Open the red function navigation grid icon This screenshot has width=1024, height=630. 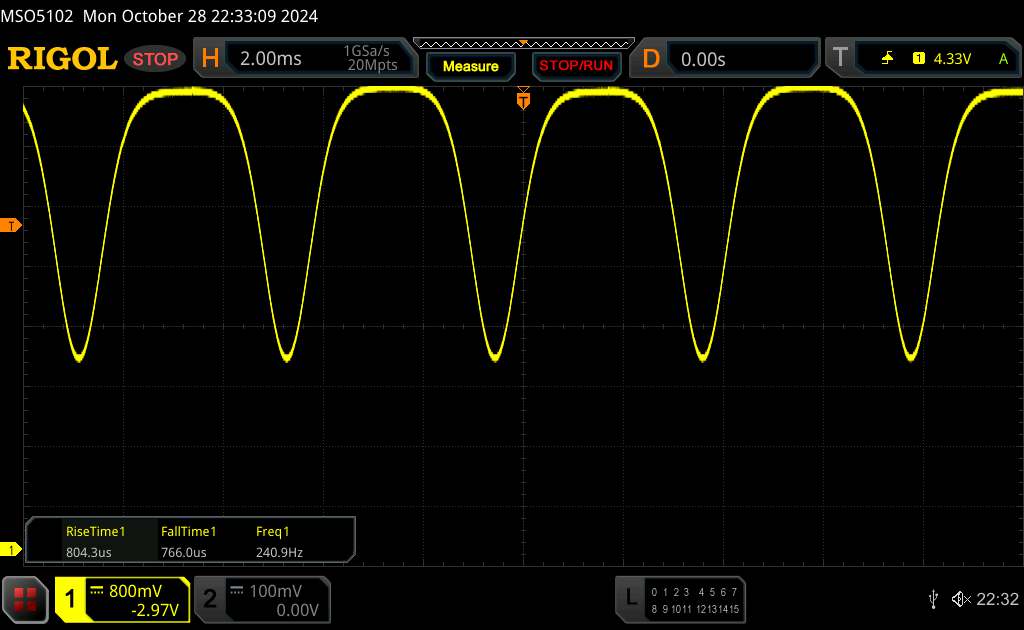point(25,599)
